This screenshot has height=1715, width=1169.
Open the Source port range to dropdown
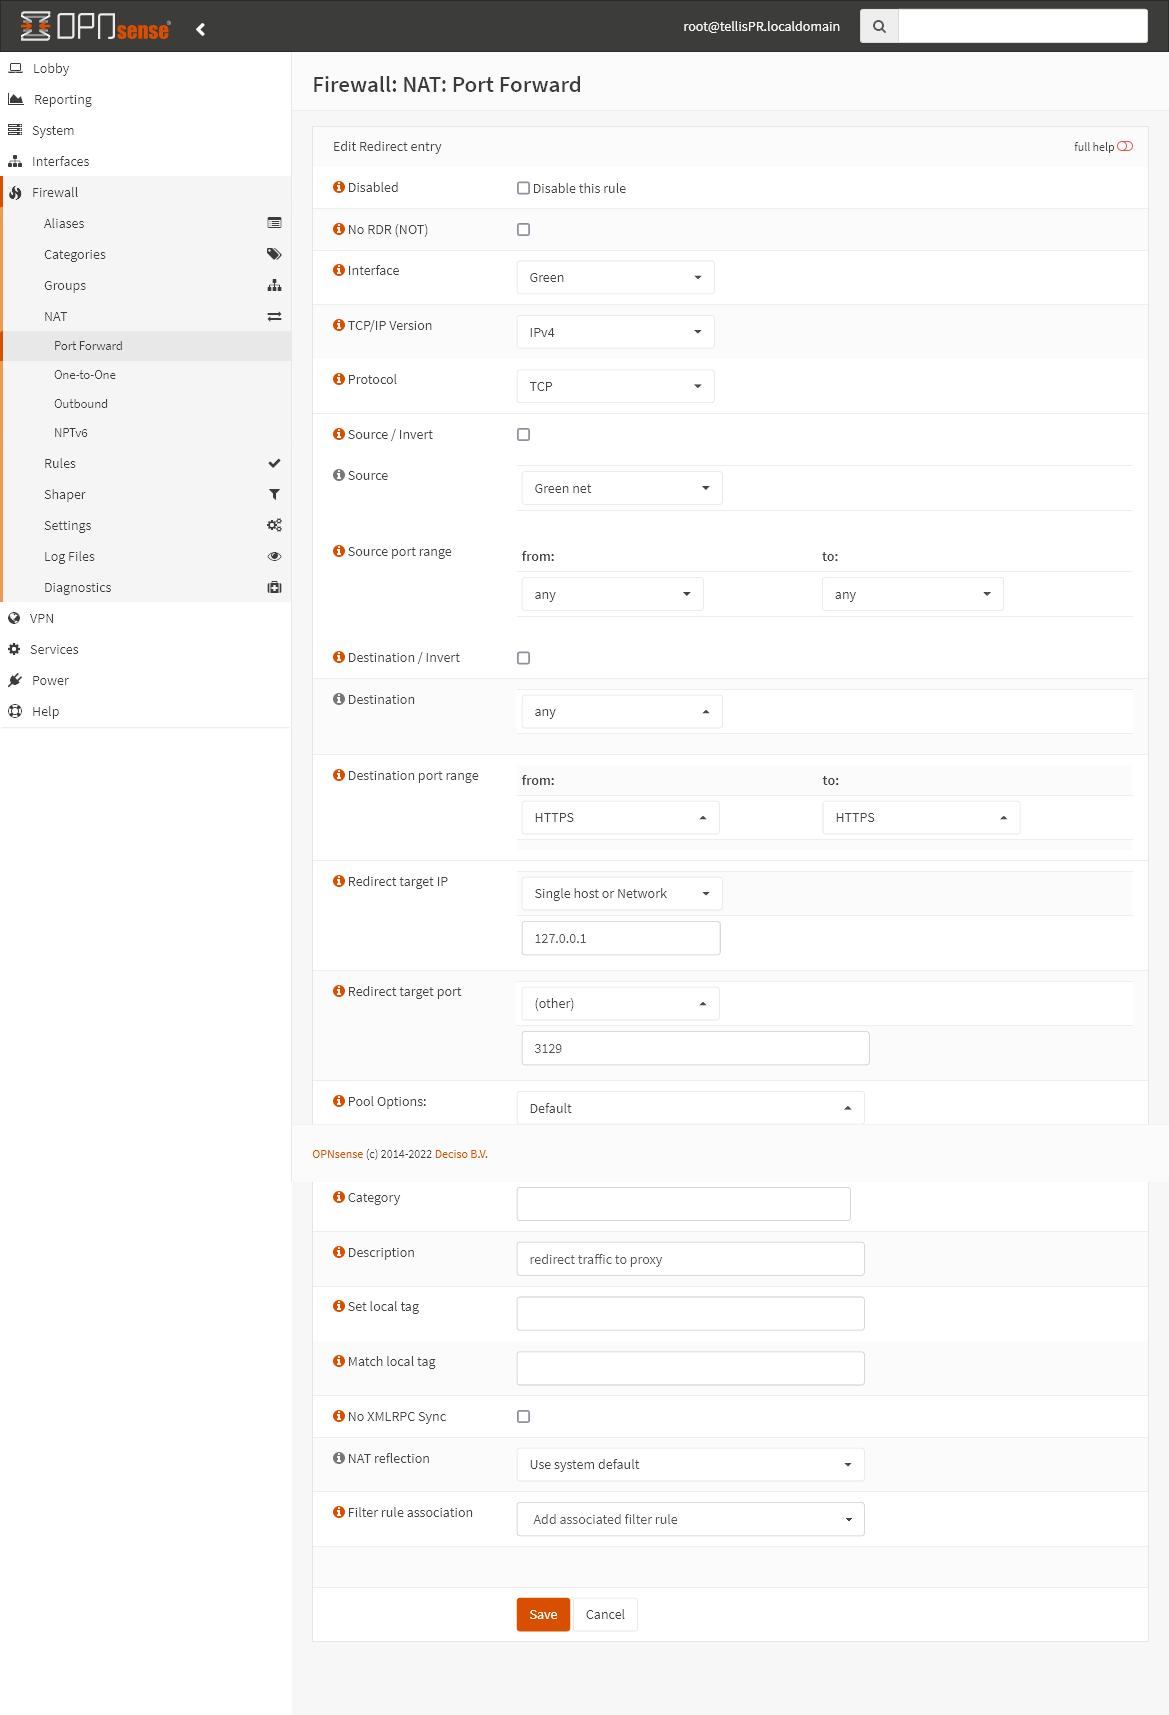pyautogui.click(x=912, y=594)
